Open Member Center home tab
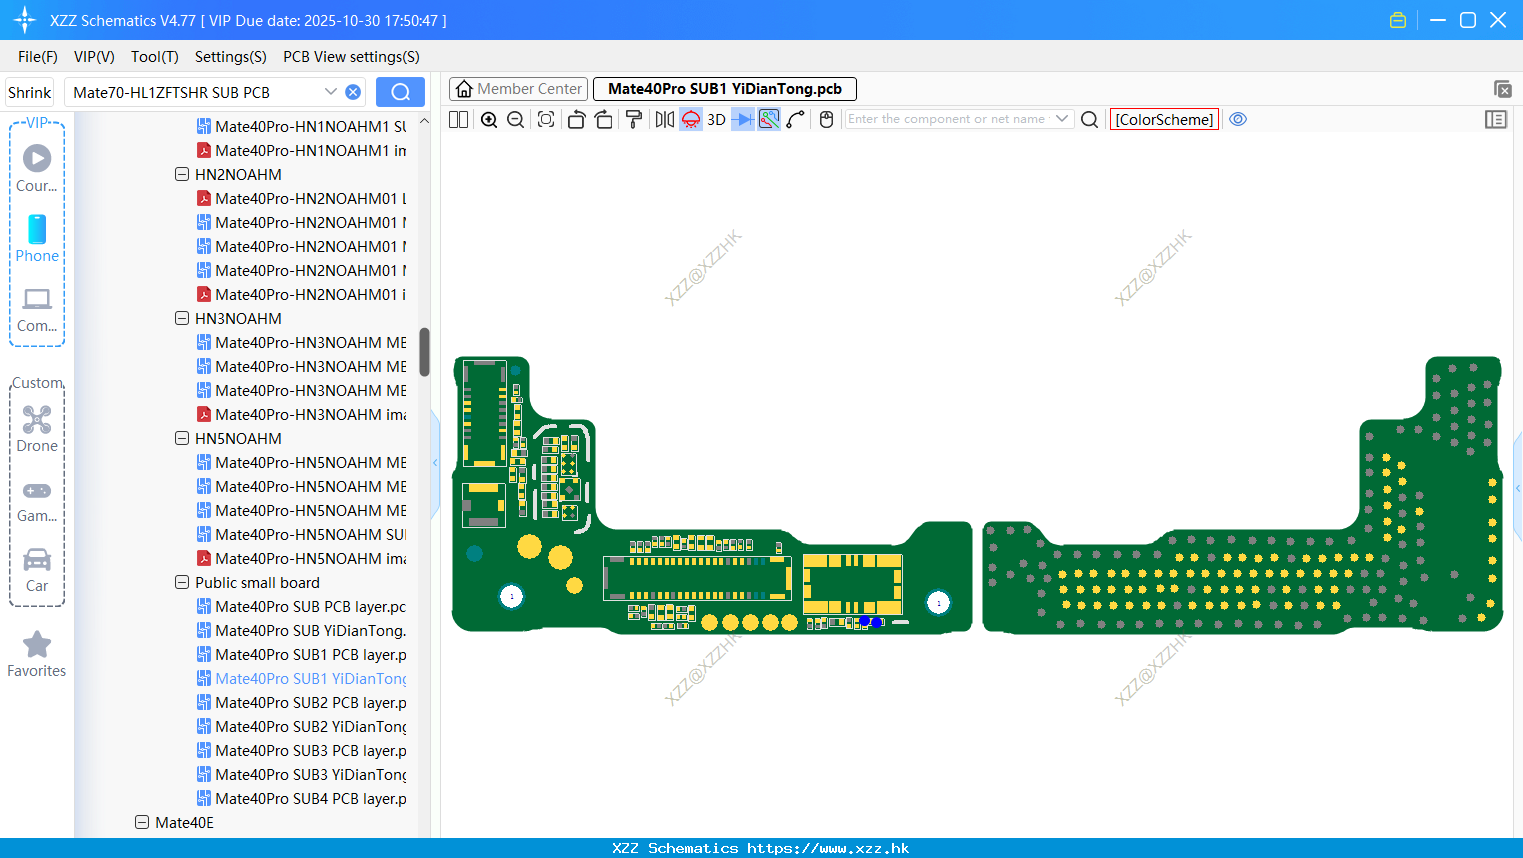 tap(518, 89)
